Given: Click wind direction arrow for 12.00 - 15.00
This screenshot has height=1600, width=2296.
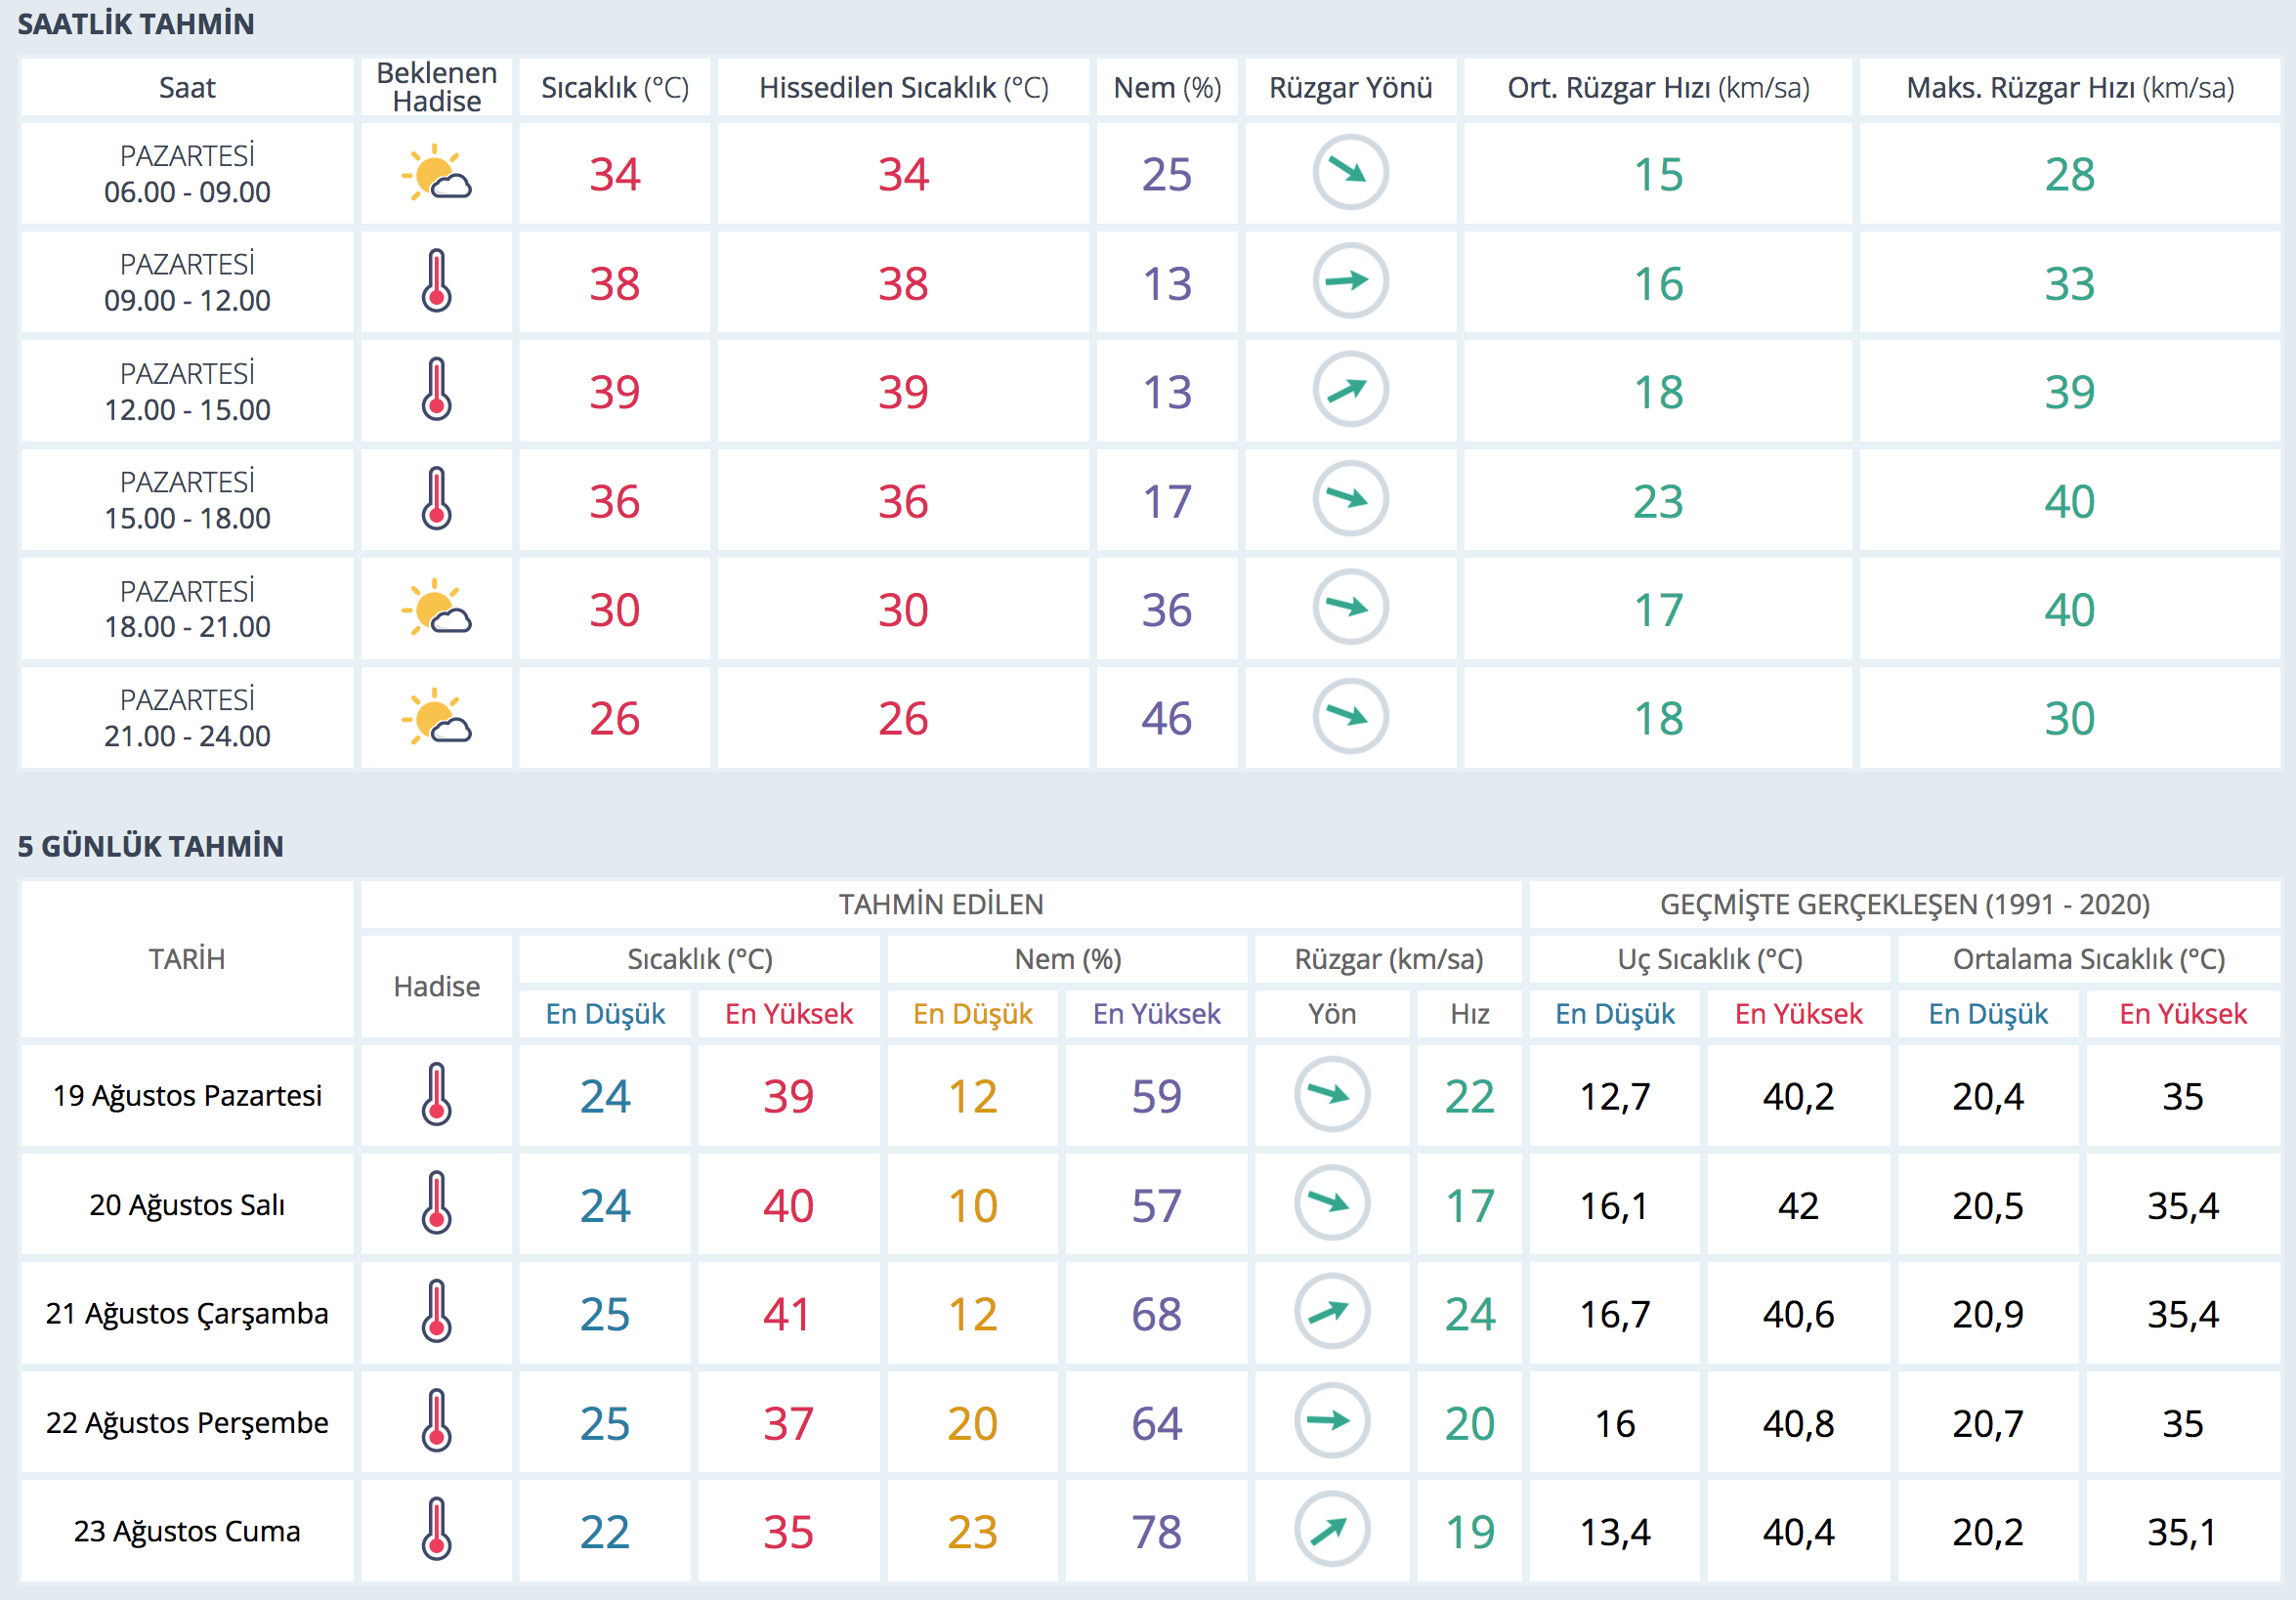Looking at the screenshot, I should tap(1349, 390).
